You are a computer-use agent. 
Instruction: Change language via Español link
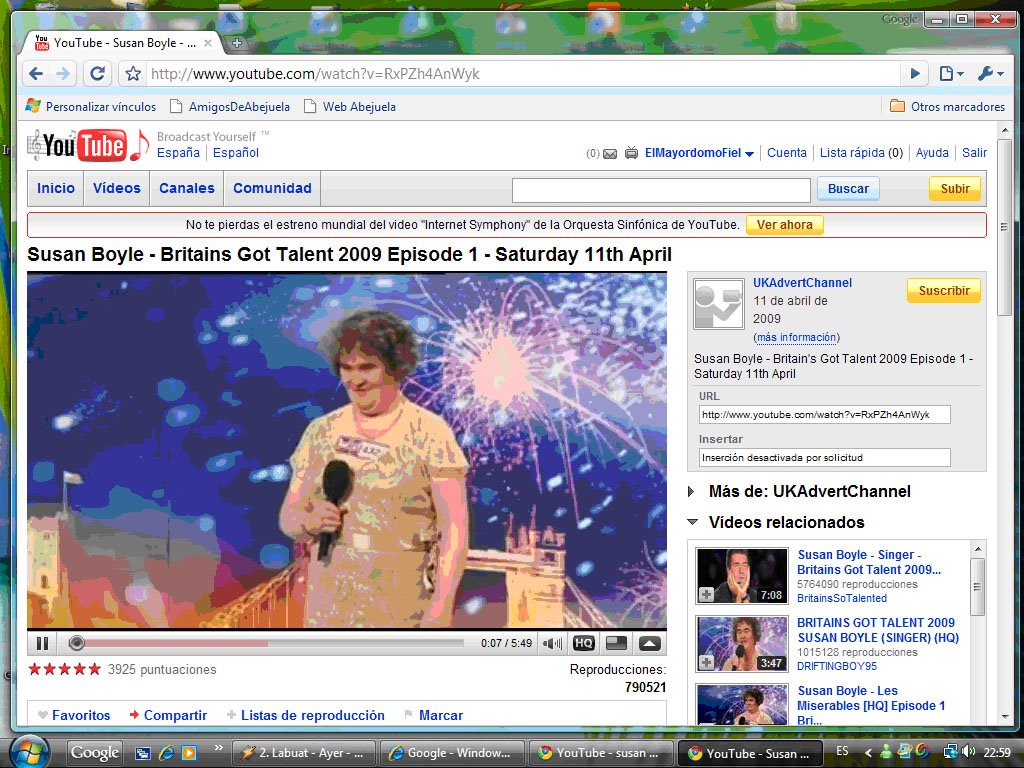[x=236, y=153]
